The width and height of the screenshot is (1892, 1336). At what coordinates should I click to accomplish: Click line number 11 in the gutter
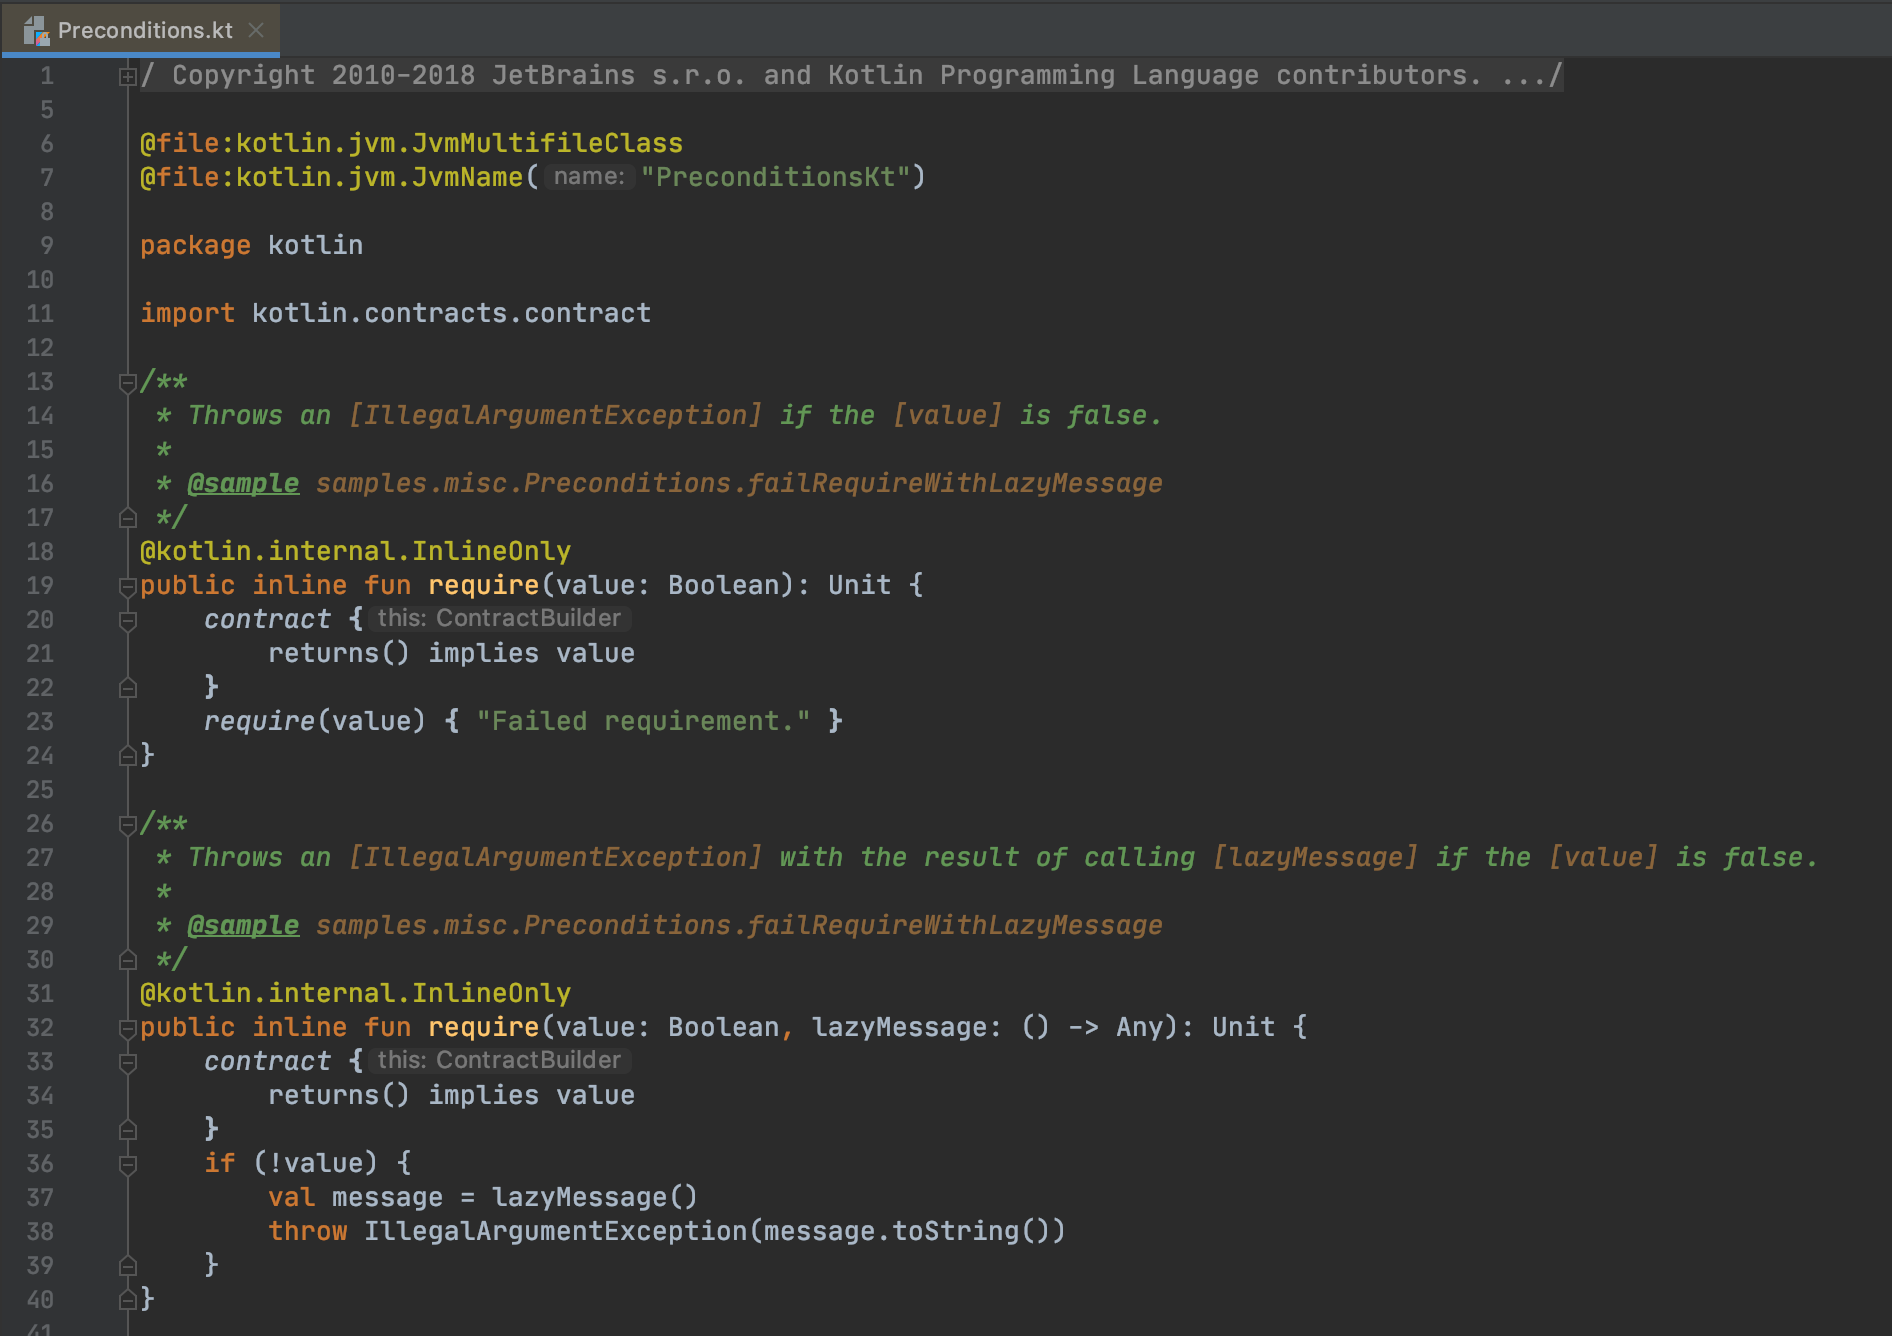click(x=40, y=314)
